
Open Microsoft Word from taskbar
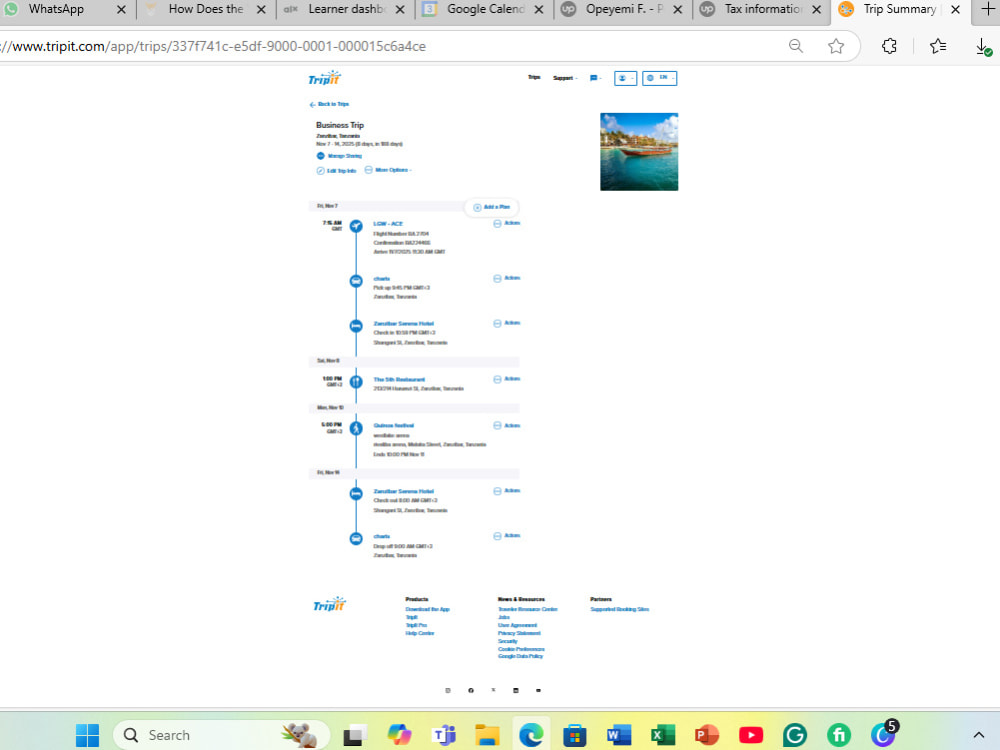tap(618, 735)
